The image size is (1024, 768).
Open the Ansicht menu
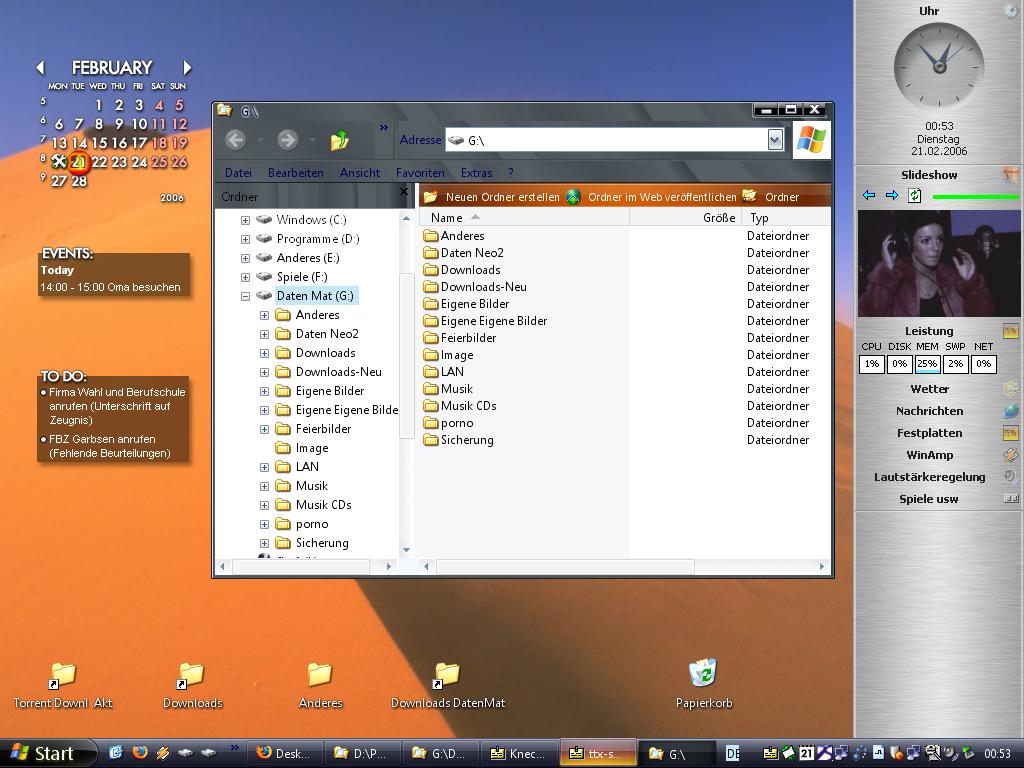[359, 173]
